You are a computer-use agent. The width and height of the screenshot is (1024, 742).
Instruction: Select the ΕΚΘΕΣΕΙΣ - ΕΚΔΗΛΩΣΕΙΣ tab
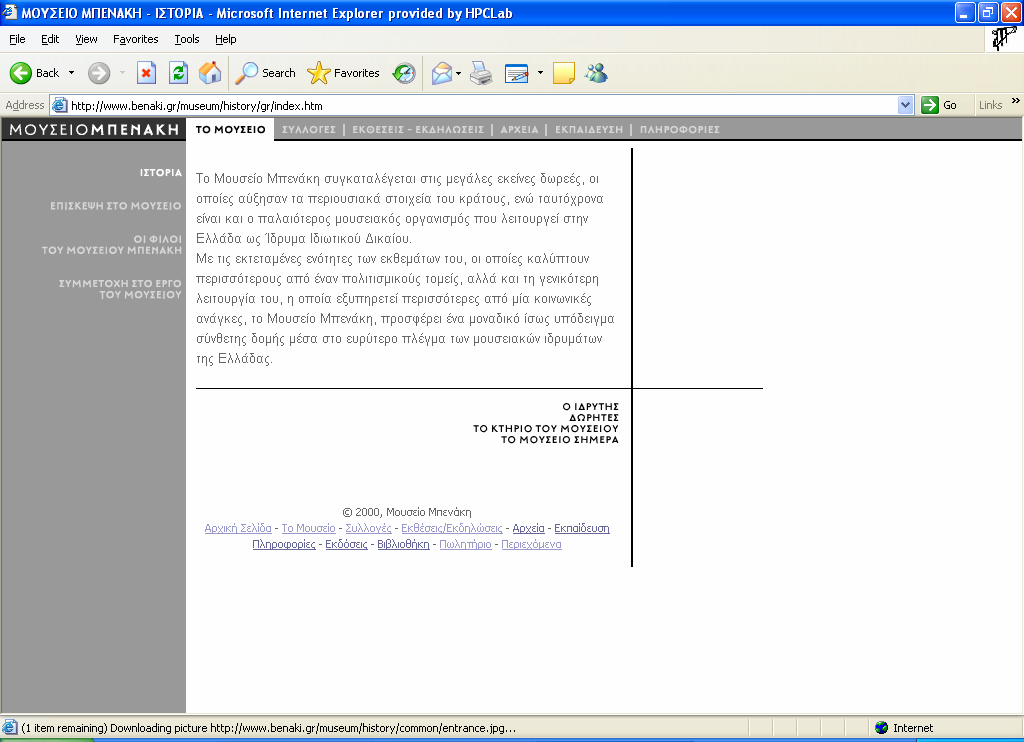[x=418, y=129]
